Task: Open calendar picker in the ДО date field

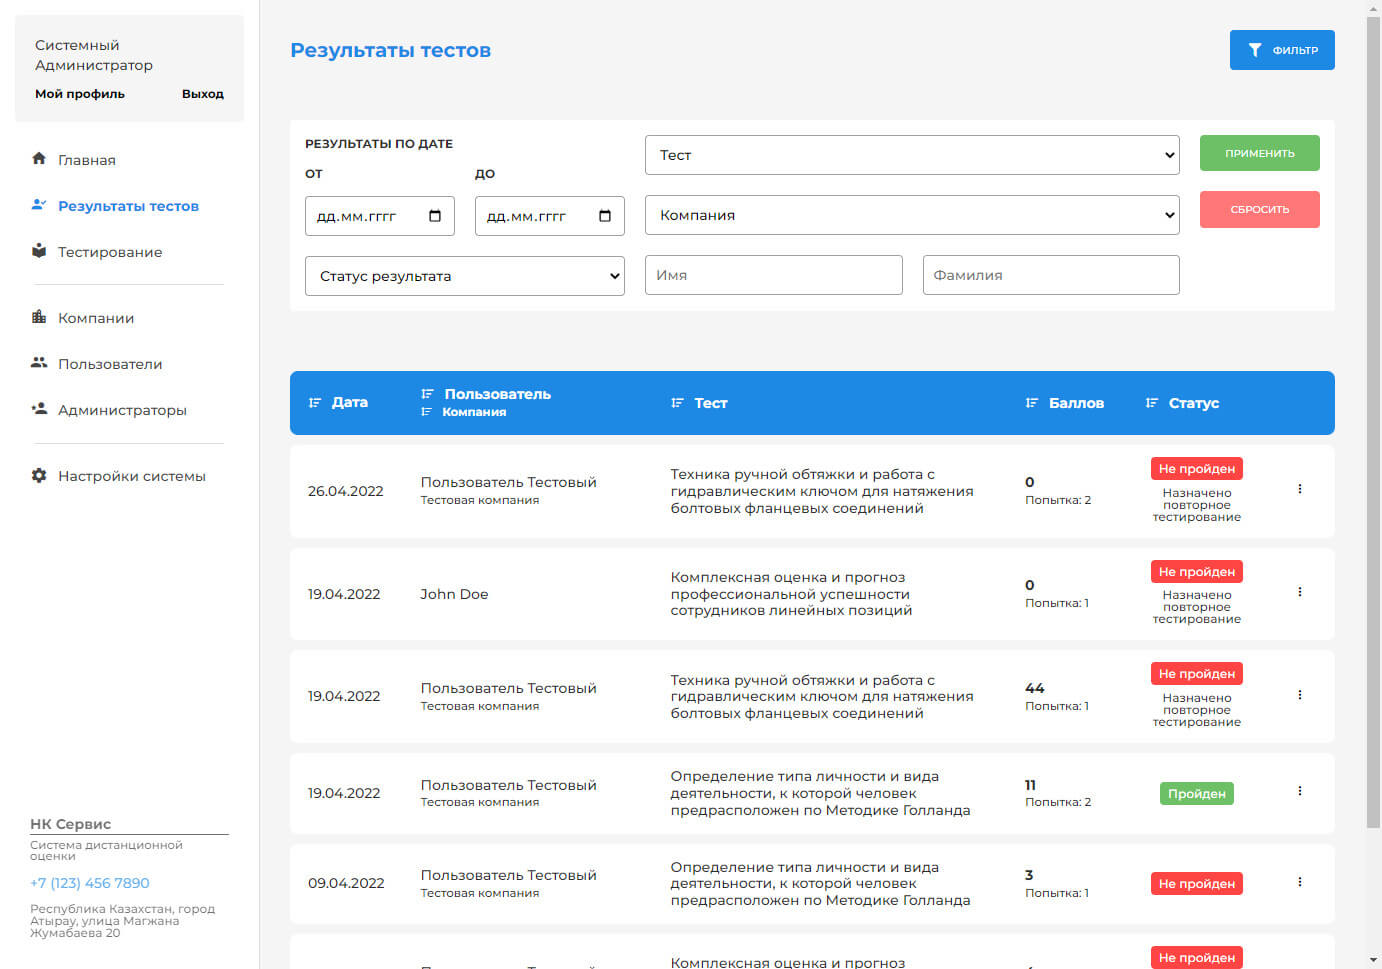Action: [x=605, y=216]
